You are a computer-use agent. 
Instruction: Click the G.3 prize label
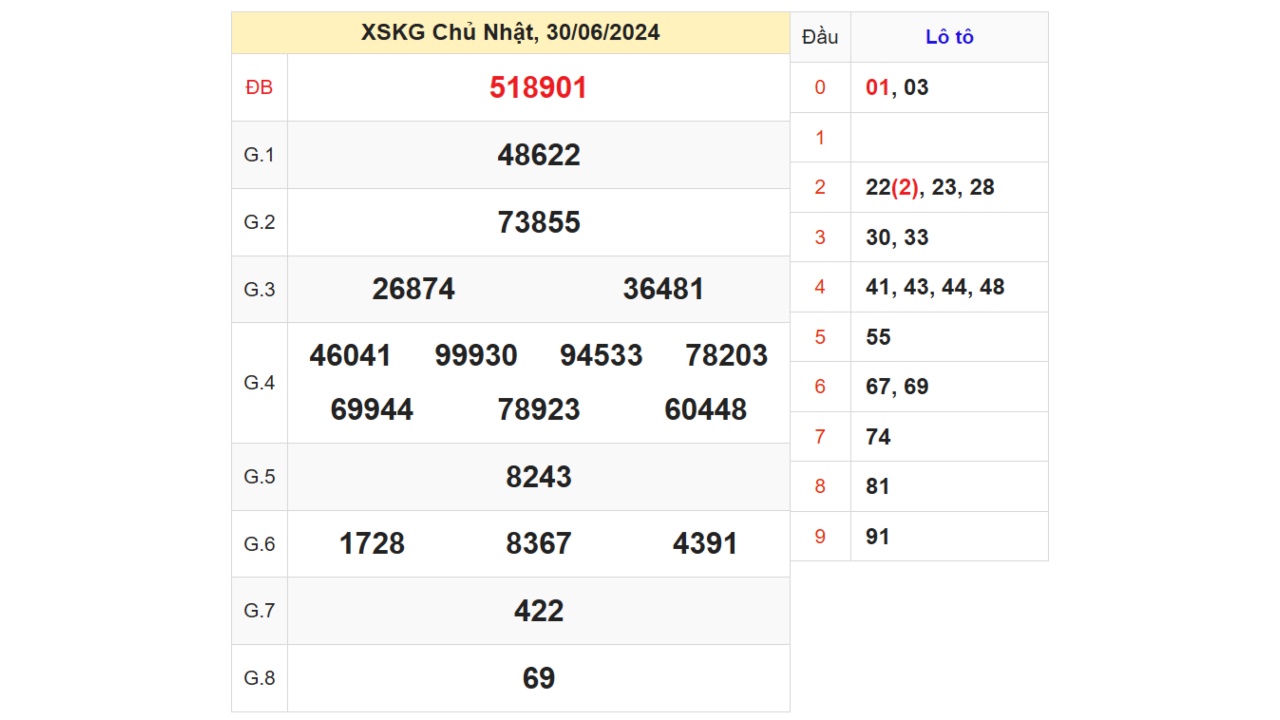(x=259, y=289)
